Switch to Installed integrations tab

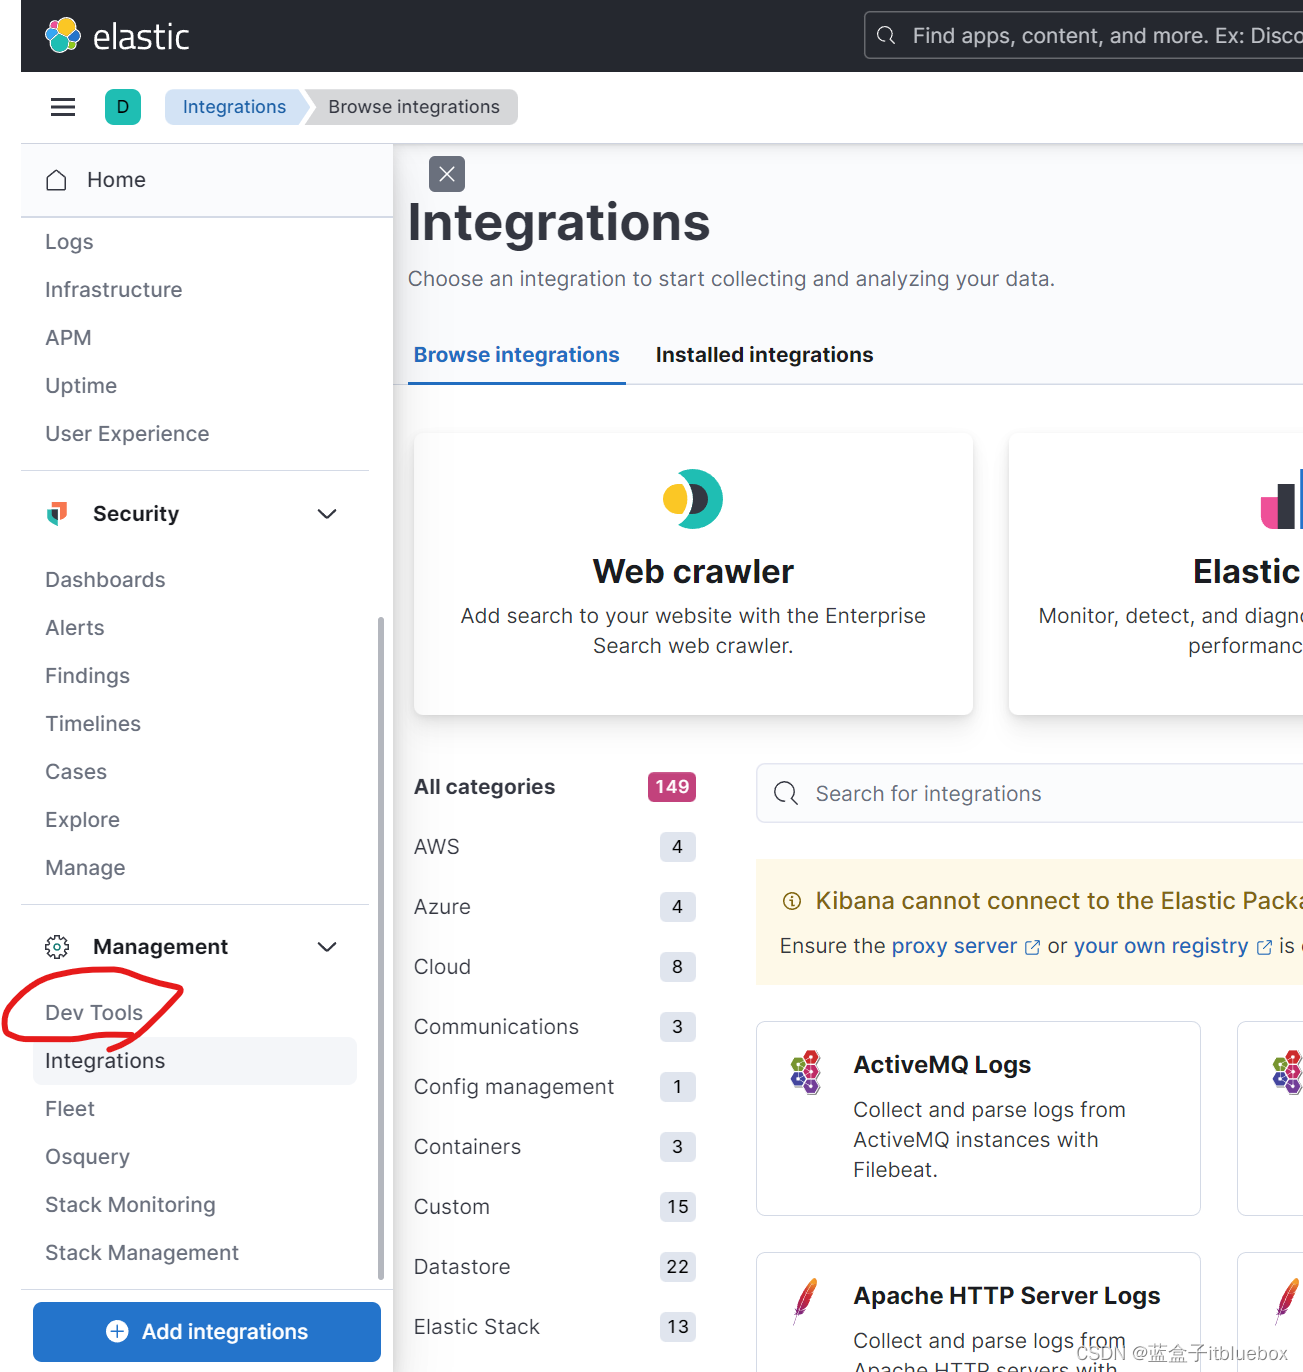pos(765,355)
